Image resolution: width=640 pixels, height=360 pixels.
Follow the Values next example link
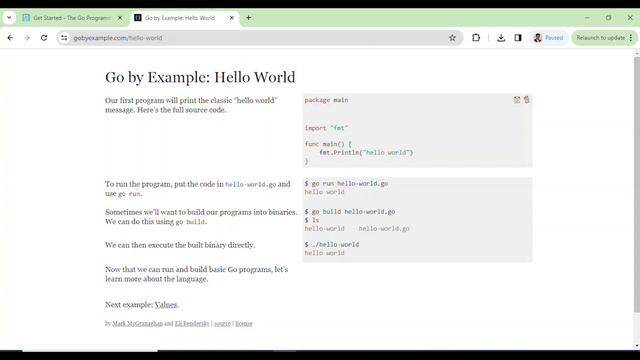166,304
